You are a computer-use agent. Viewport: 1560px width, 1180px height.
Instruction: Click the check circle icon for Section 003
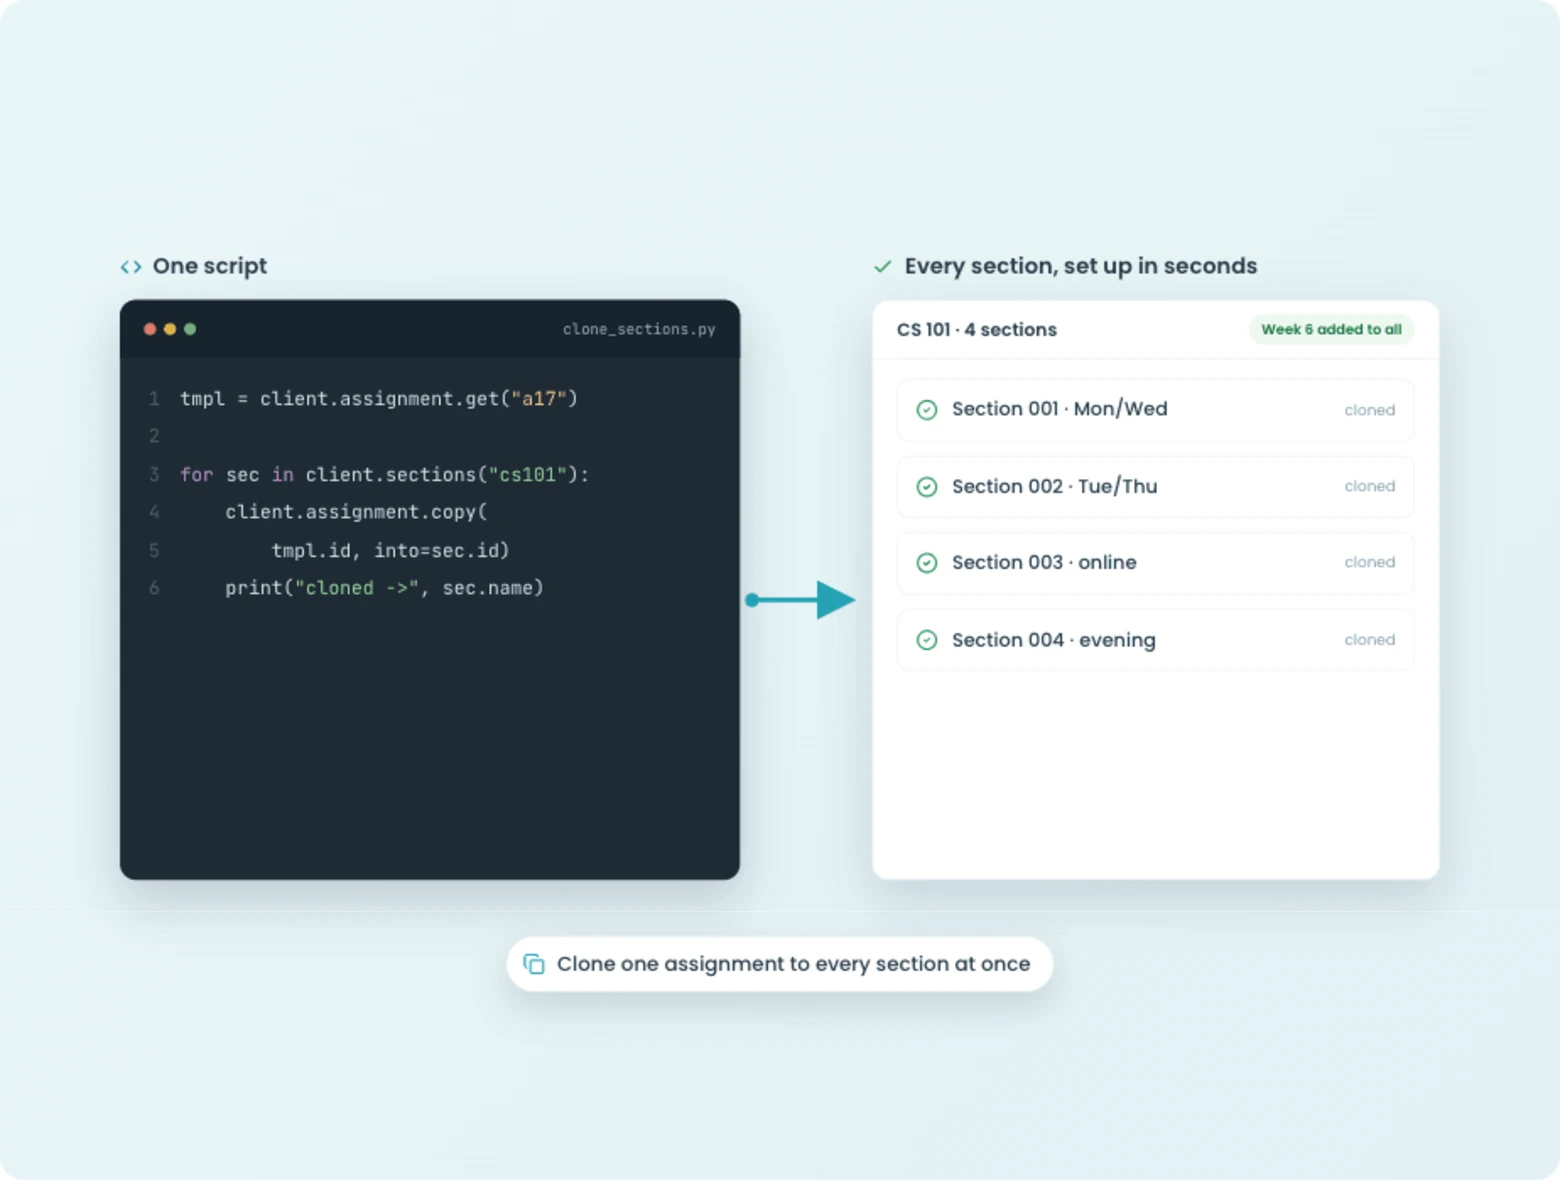click(927, 563)
